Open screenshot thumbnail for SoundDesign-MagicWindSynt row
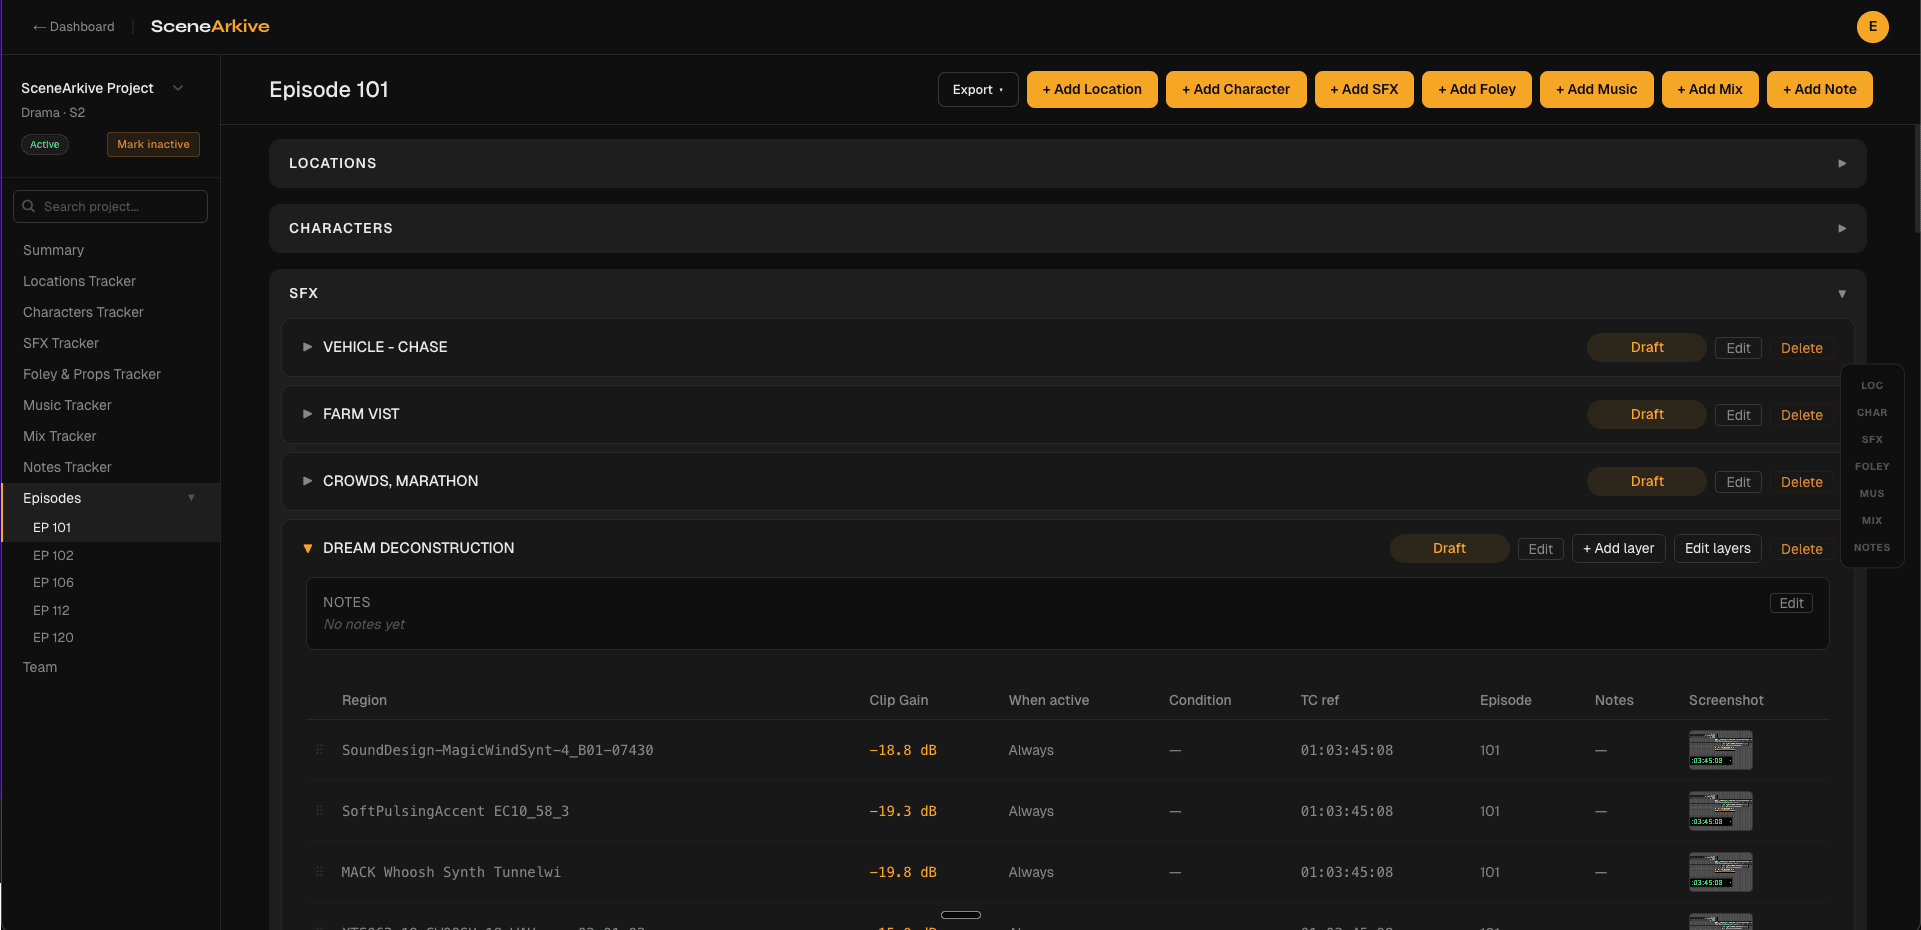The width and height of the screenshot is (1921, 930). point(1720,750)
